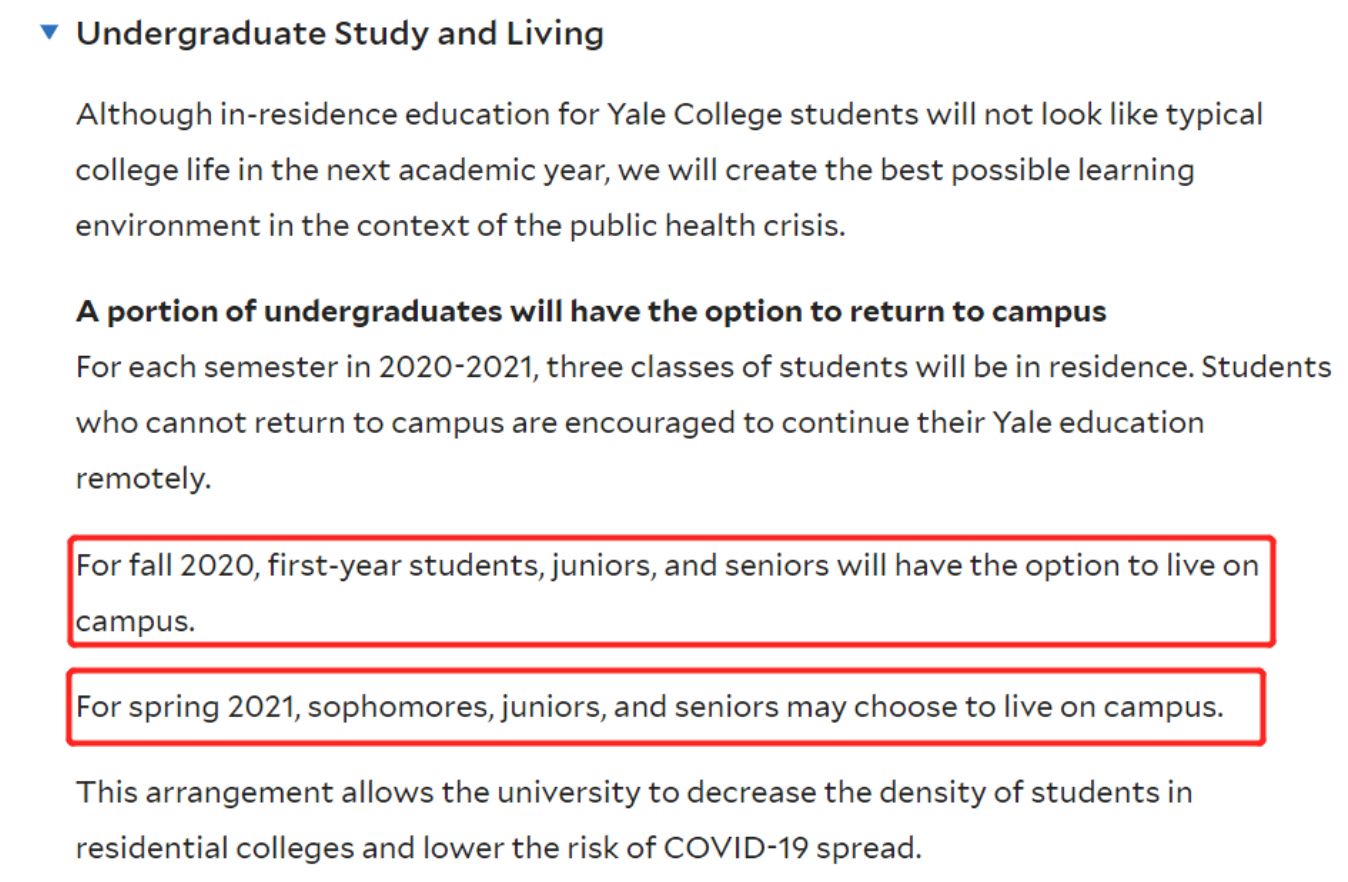Click the phrase 'best possible learning'
This screenshot has width=1348, height=882.
[1036, 170]
